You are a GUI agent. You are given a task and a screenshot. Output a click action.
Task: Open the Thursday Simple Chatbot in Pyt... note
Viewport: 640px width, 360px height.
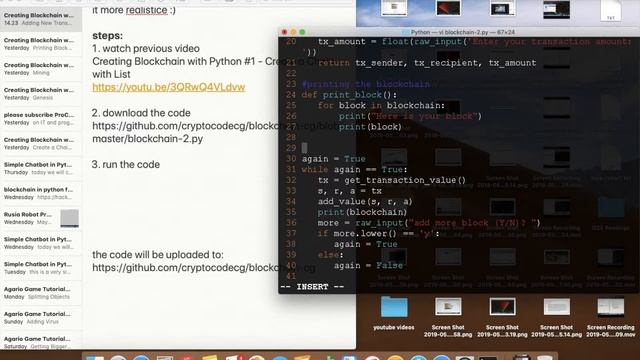pos(41,169)
